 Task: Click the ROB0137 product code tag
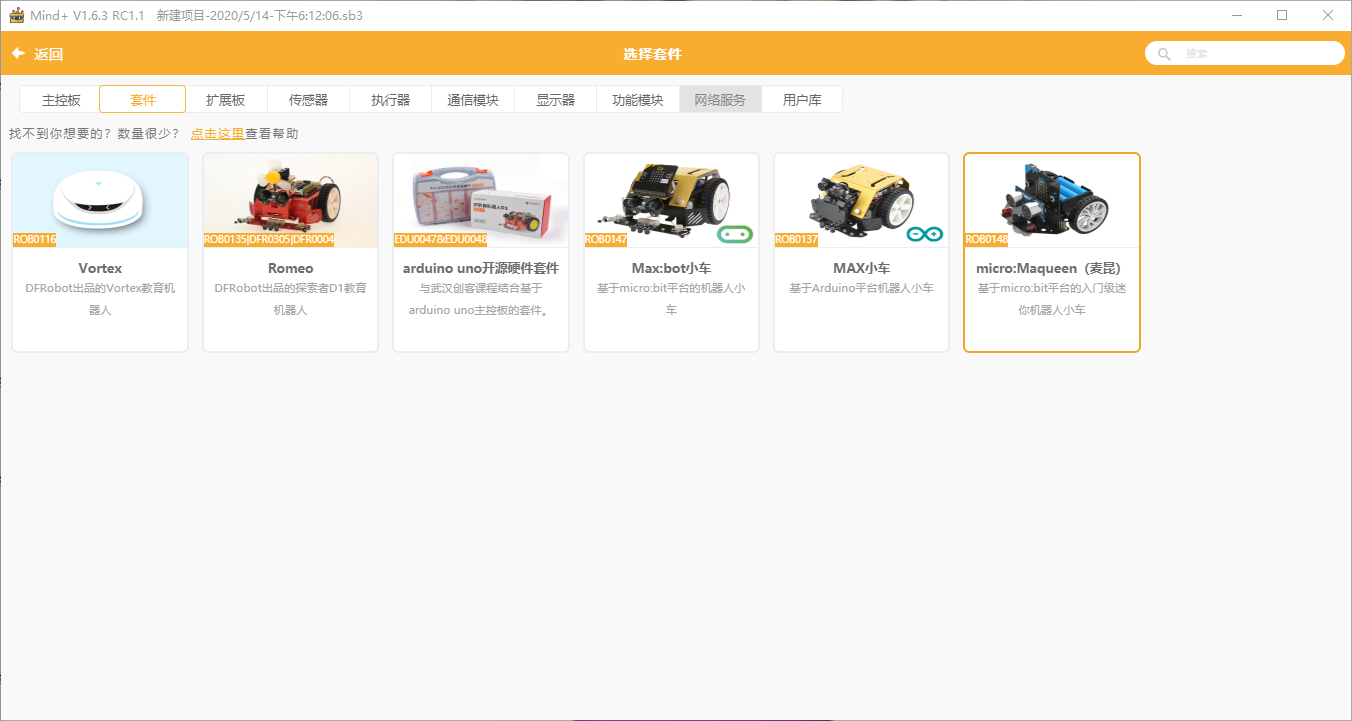[x=797, y=240]
